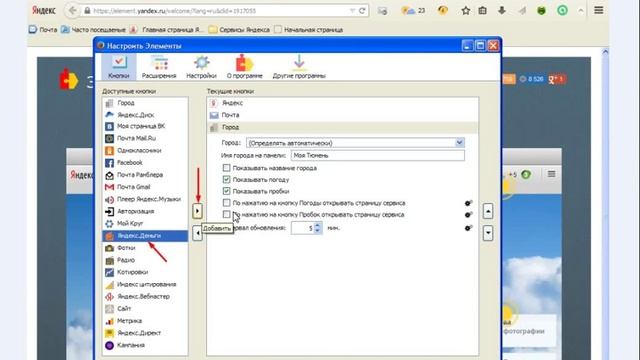Select Авторизация item
The image size is (640, 360).
(x=145, y=211)
